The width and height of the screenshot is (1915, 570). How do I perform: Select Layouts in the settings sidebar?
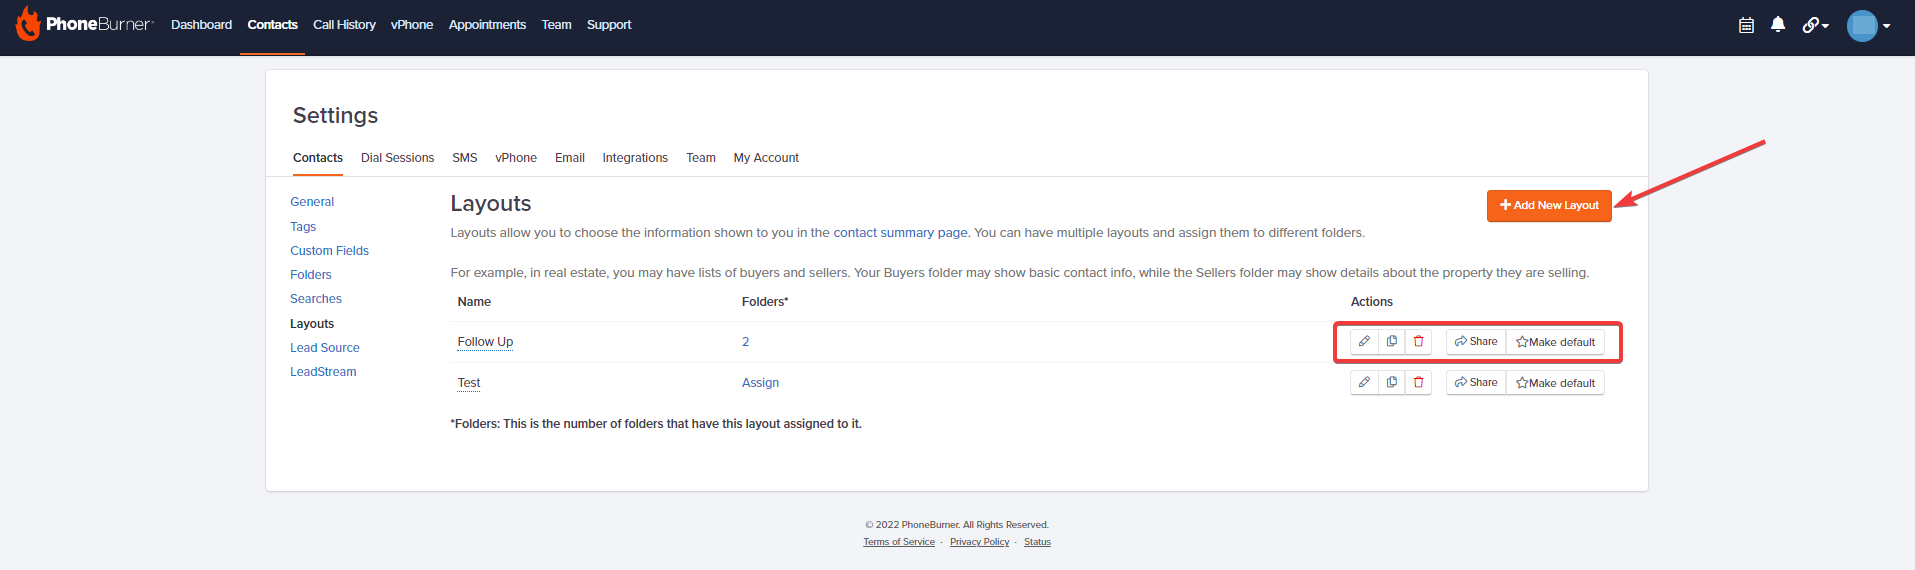(312, 324)
